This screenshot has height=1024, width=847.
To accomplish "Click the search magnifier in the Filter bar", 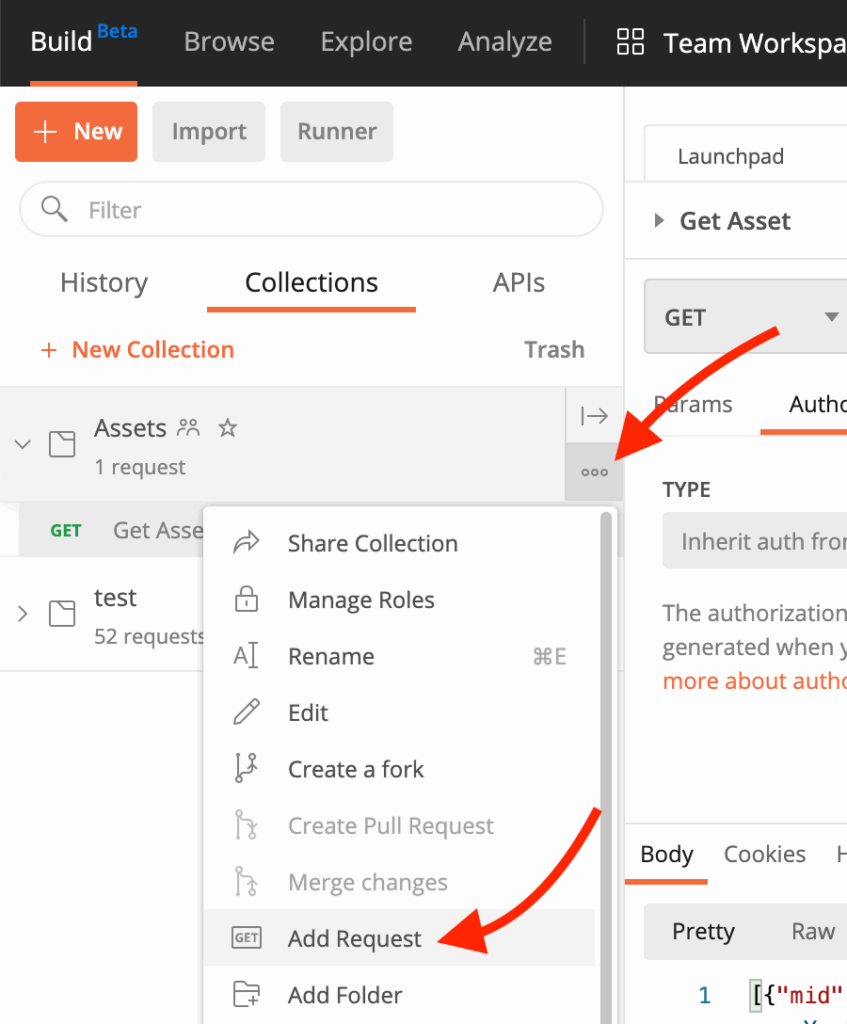I will (55, 209).
